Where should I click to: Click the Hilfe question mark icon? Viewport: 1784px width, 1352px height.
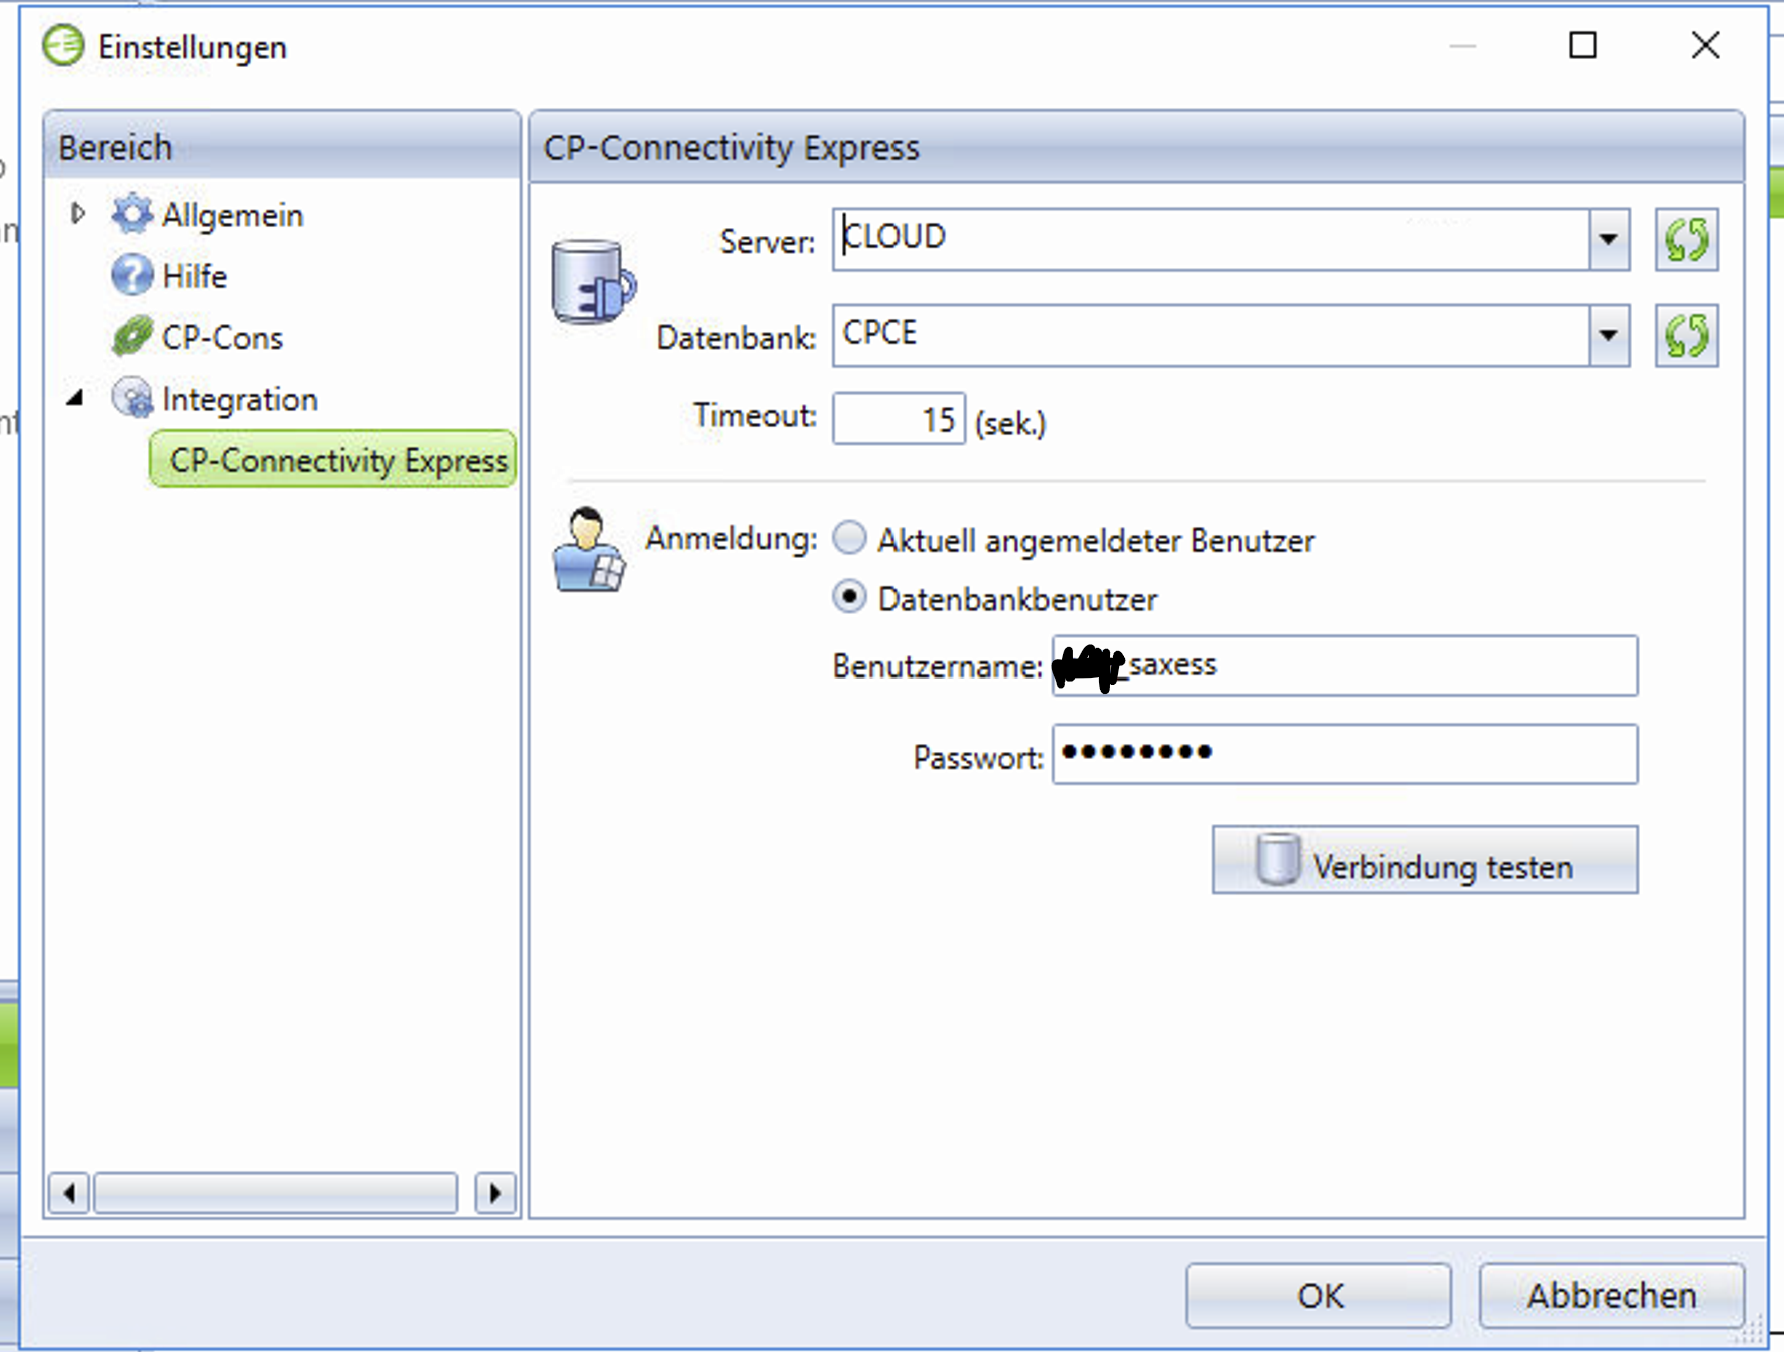pyautogui.click(x=131, y=275)
